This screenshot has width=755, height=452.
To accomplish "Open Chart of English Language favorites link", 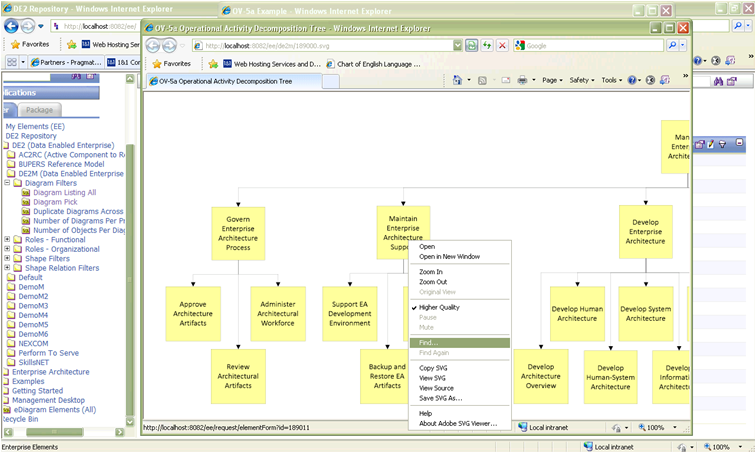I will [373, 64].
